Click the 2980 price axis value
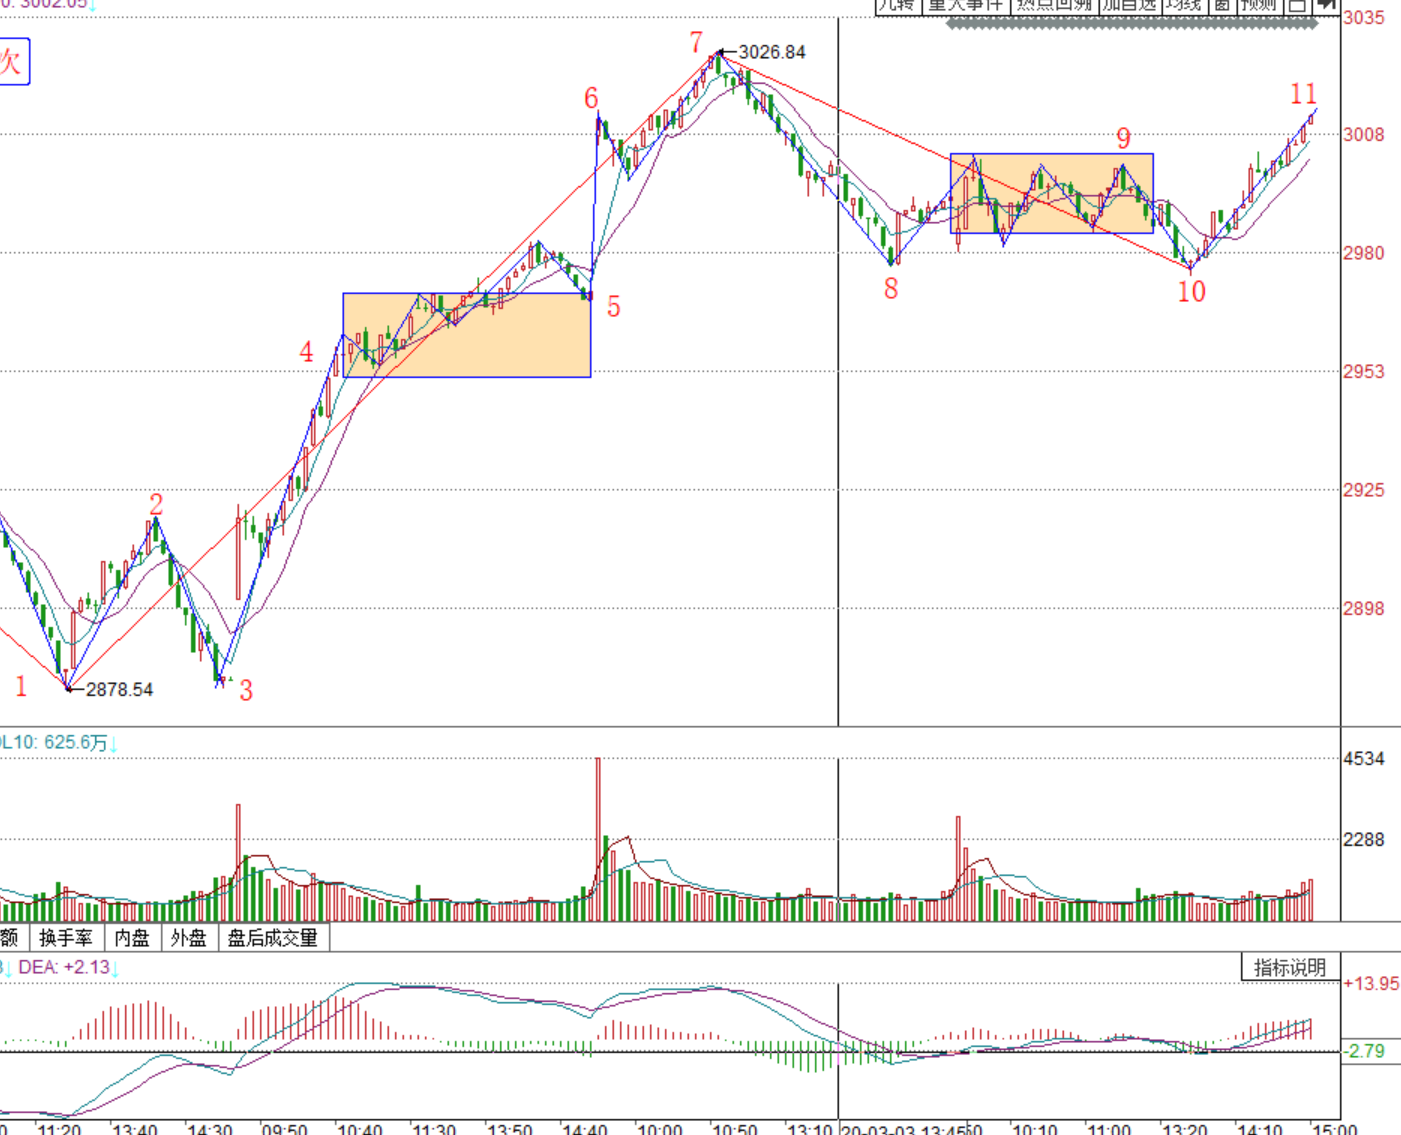The image size is (1401, 1135). [x=1364, y=253]
